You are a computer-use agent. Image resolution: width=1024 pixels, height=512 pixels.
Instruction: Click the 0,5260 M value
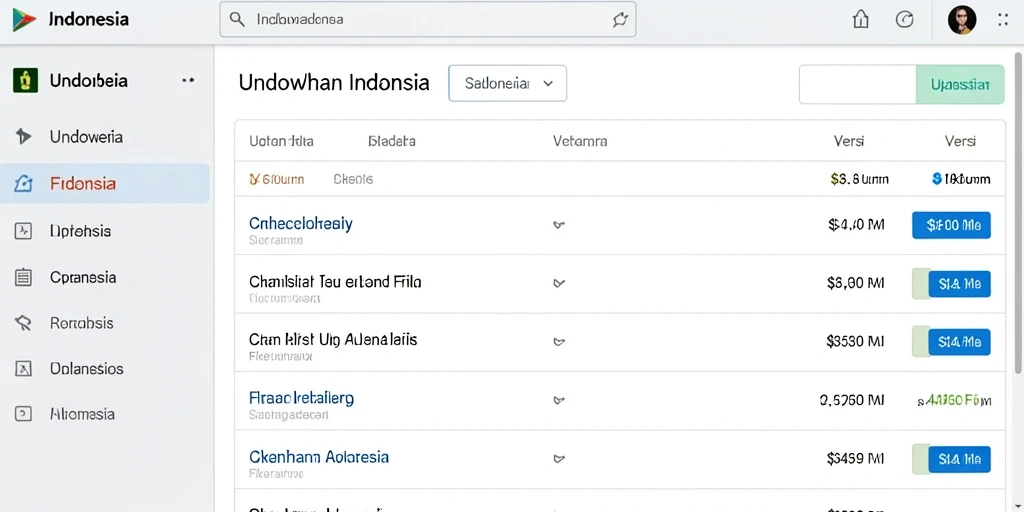(852, 400)
